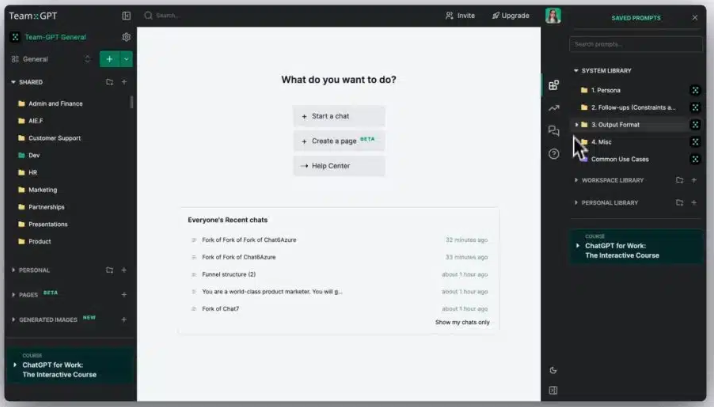Click the Search prompts field

(635, 44)
